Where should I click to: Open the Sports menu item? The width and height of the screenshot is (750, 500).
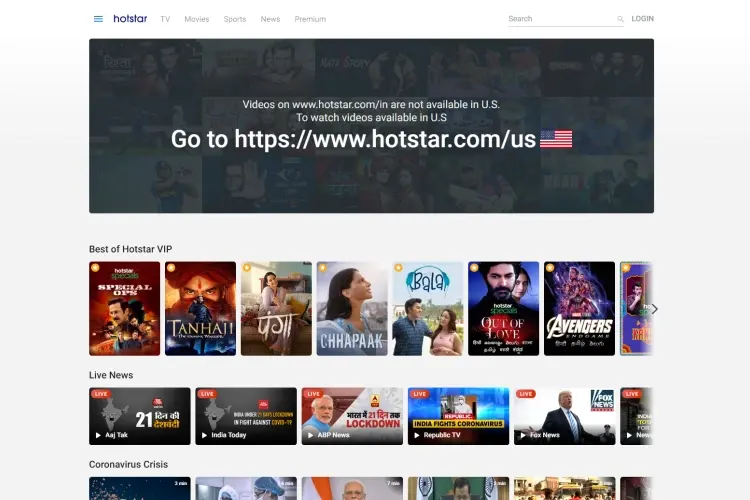(x=235, y=19)
